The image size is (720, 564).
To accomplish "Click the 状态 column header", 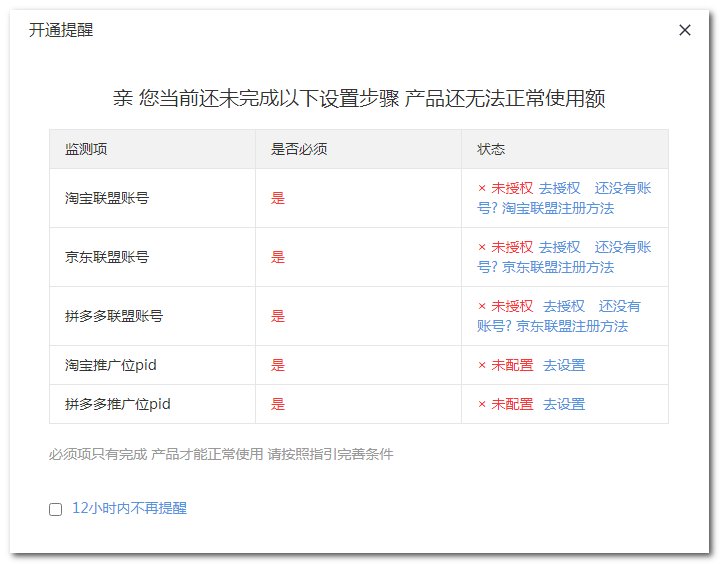I will click(565, 149).
